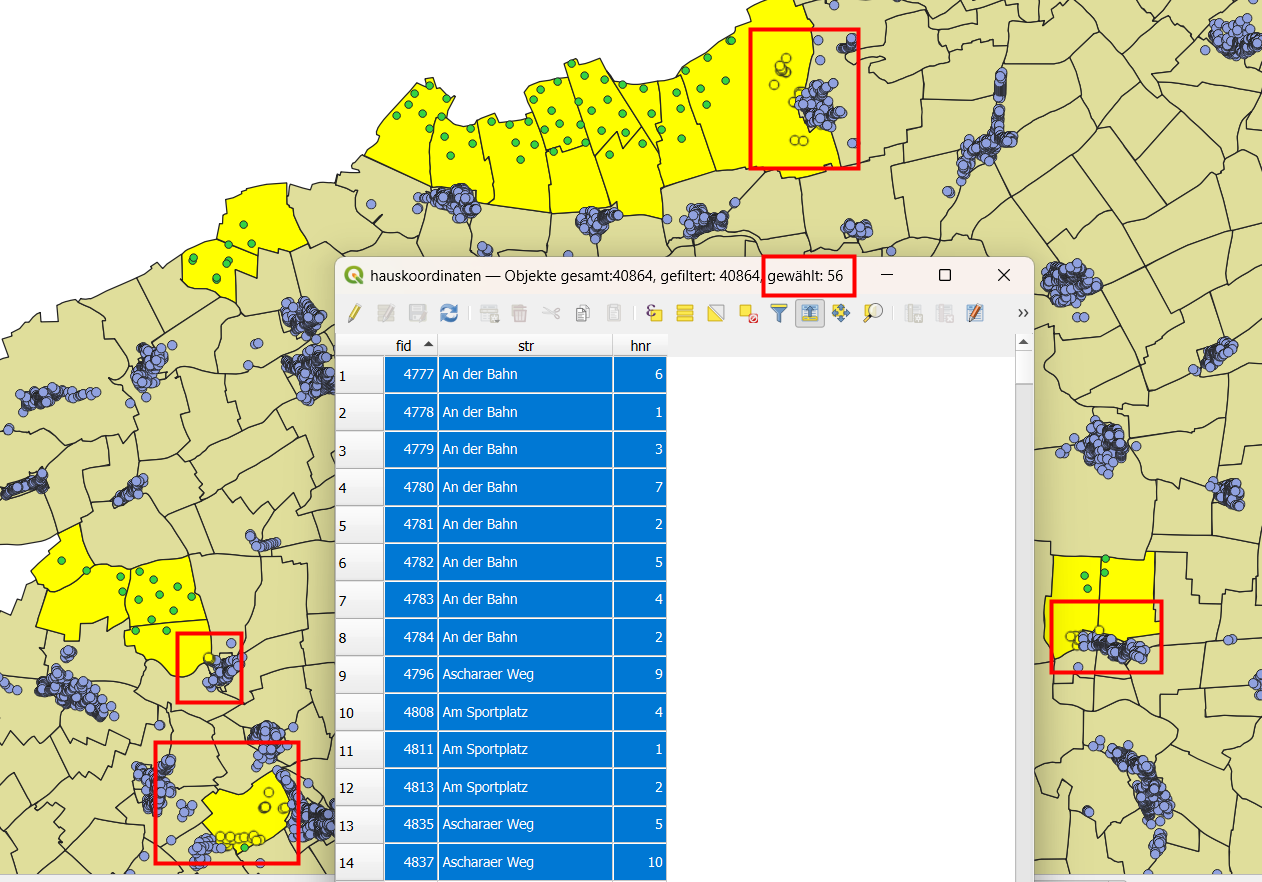Image resolution: width=1262 pixels, height=882 pixels.
Task: Click the paste features icon
Action: pos(614,313)
